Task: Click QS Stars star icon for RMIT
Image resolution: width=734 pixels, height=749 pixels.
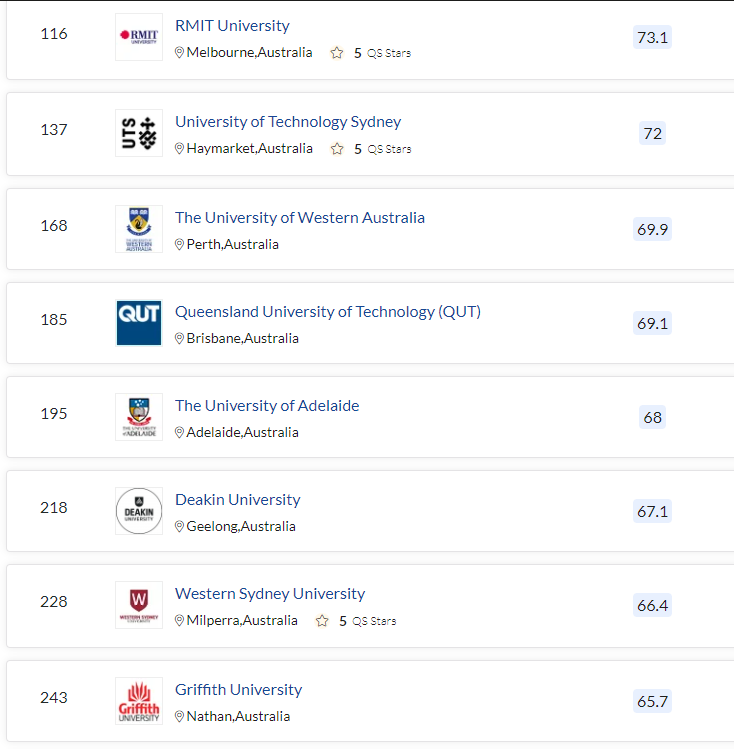Action: click(x=337, y=53)
